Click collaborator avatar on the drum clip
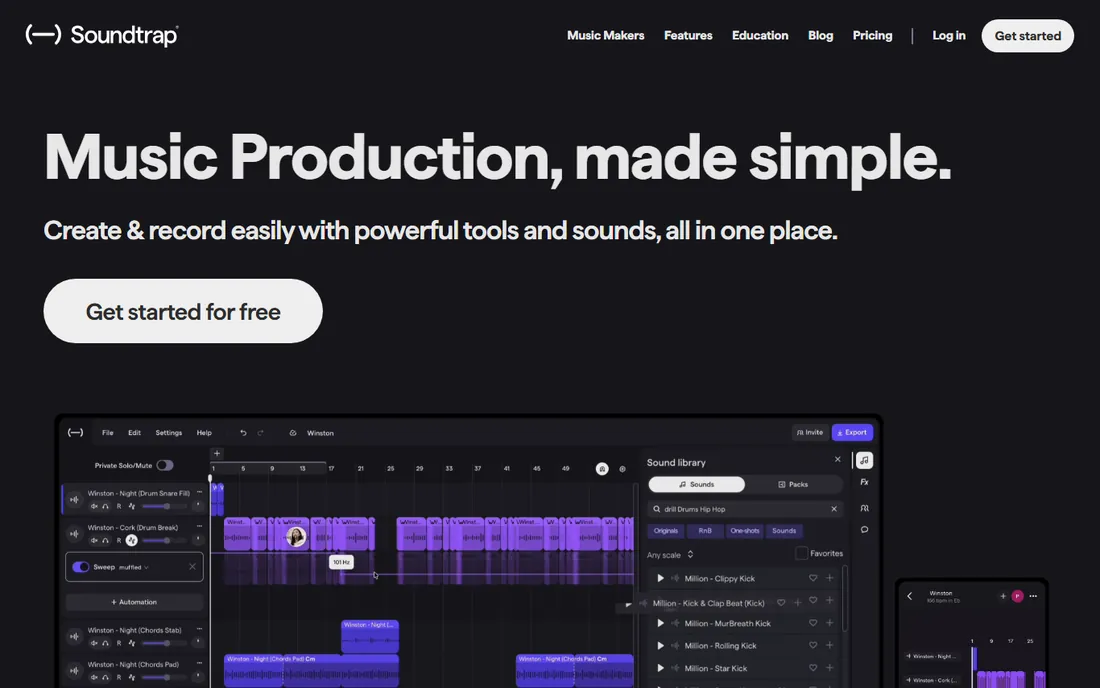Viewport: 1100px width, 688px height. tap(296, 537)
